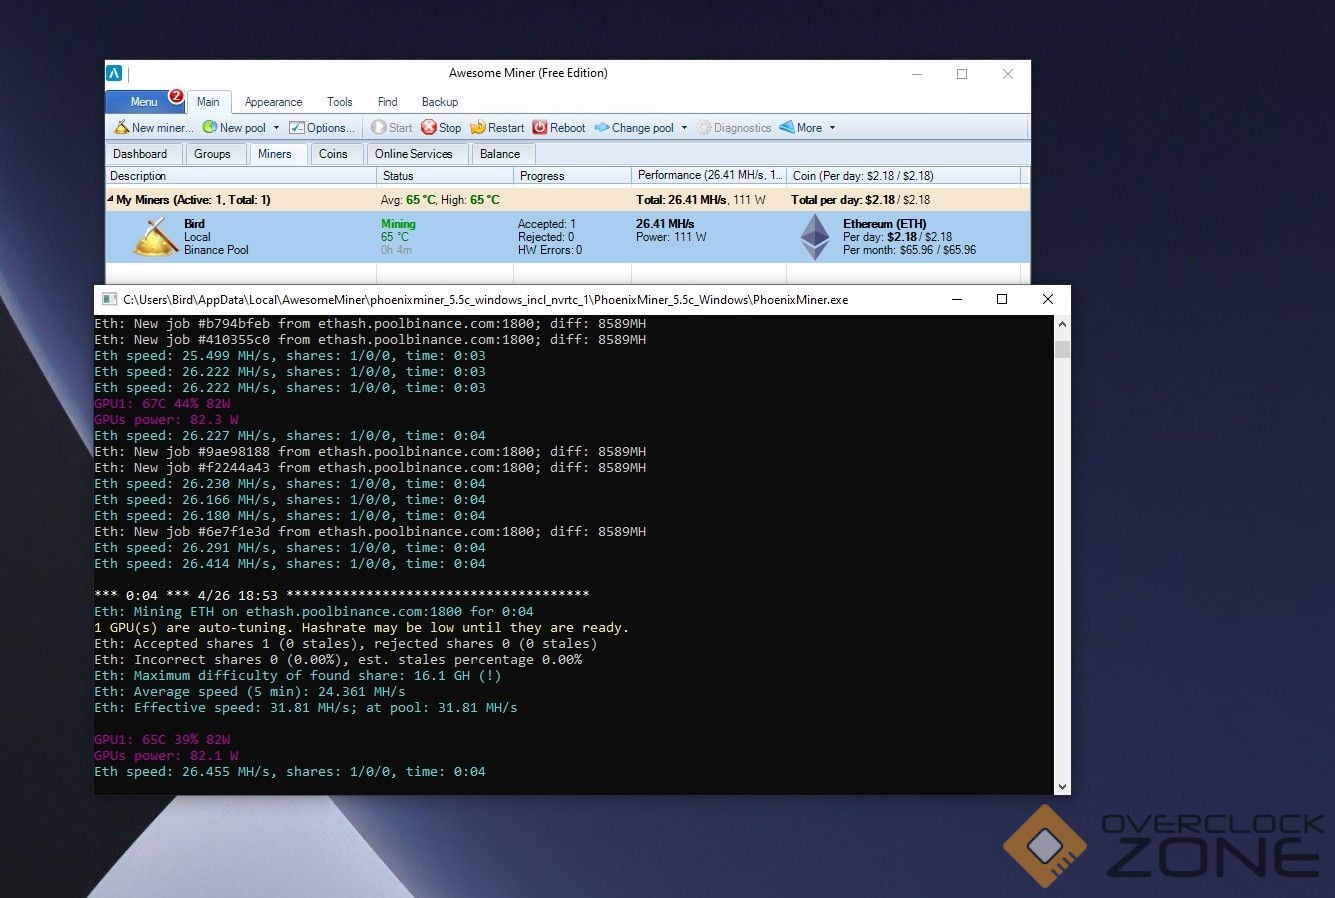Screen dimensions: 1335x898
Task: Open the Change pool dropdown arrow
Action: pyautogui.click(x=685, y=128)
